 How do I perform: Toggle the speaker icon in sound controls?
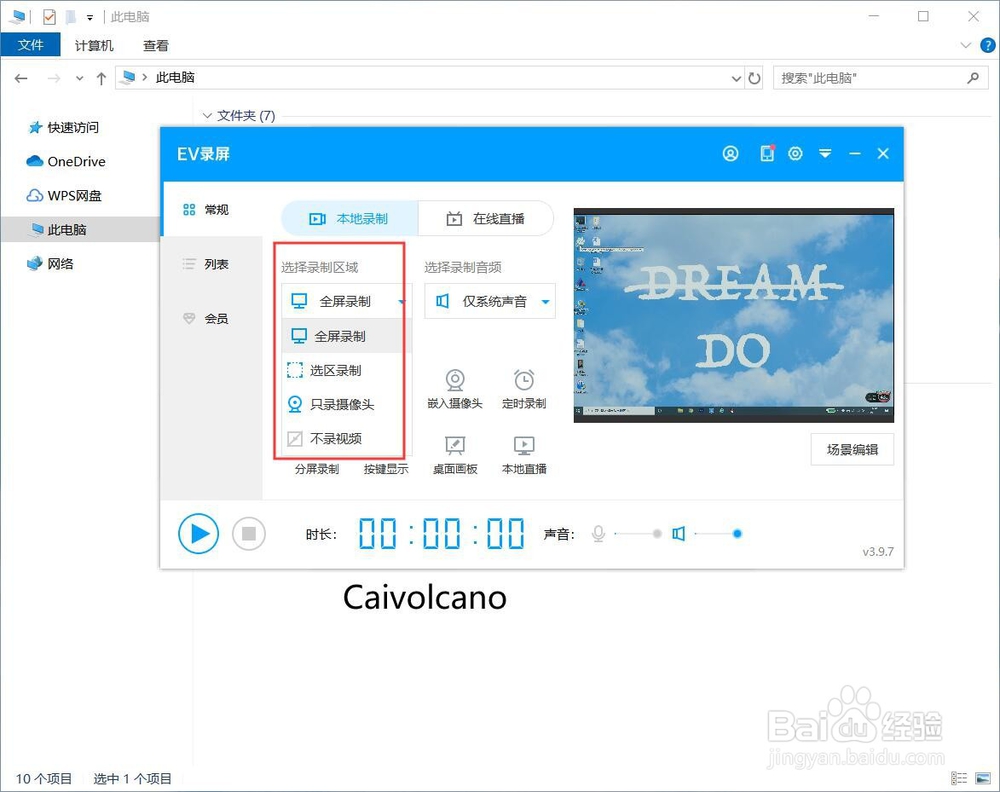[679, 534]
